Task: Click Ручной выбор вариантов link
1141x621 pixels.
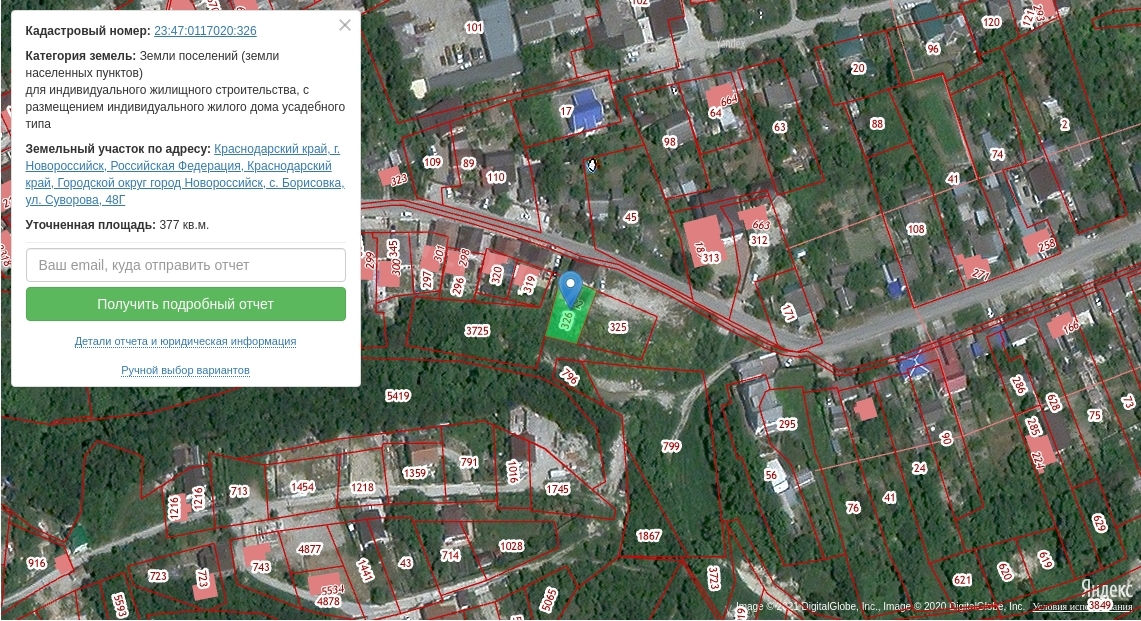Action: click(185, 370)
